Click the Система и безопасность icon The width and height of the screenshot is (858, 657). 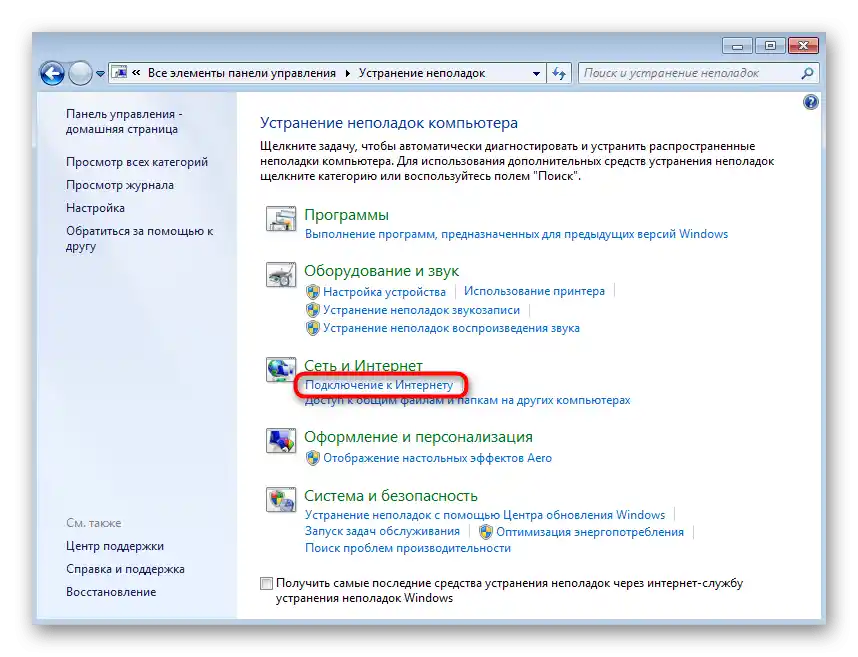(281, 499)
